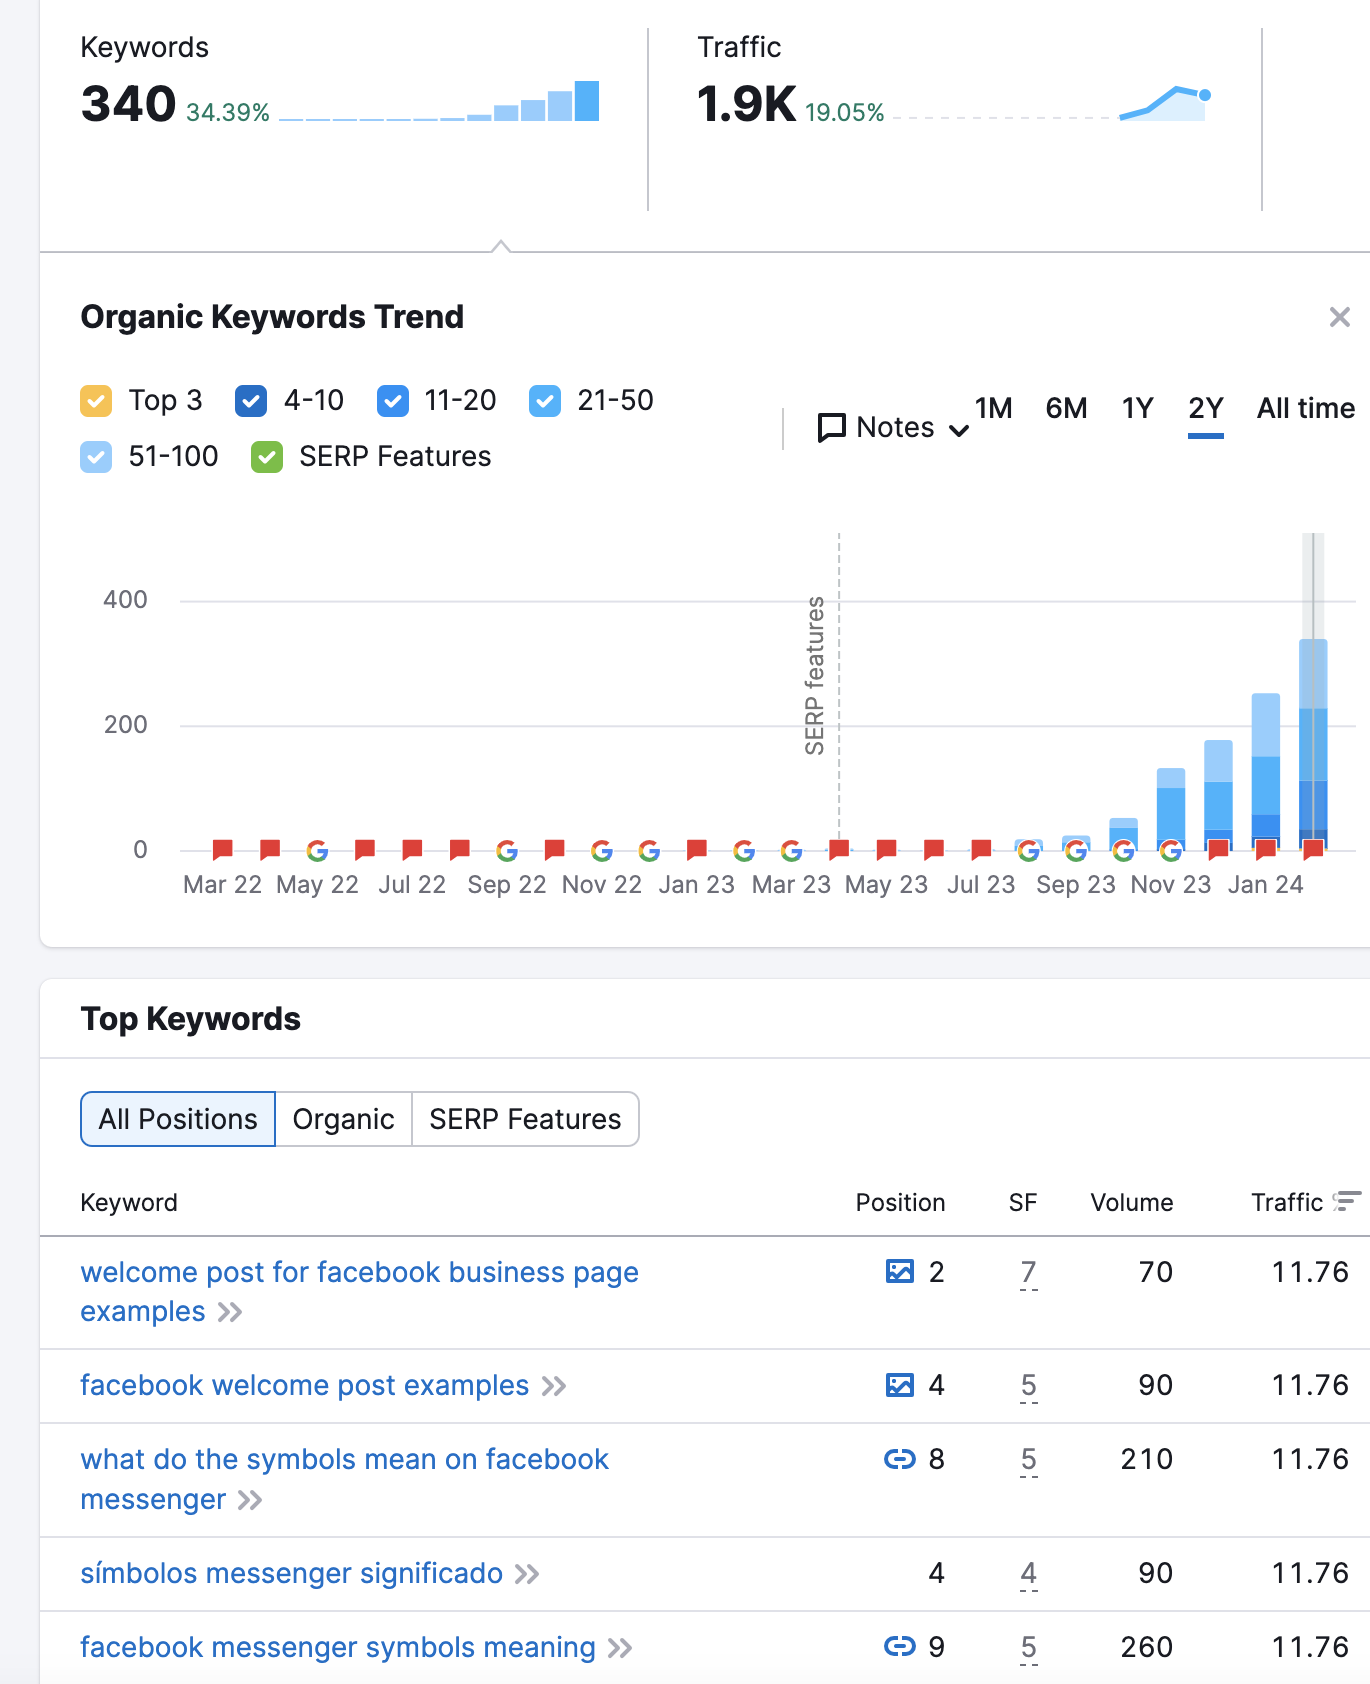Viewport: 1370px width, 1684px height.
Task: Open 'welcome post for facebook business page examples' keyword
Action: pos(359,1292)
